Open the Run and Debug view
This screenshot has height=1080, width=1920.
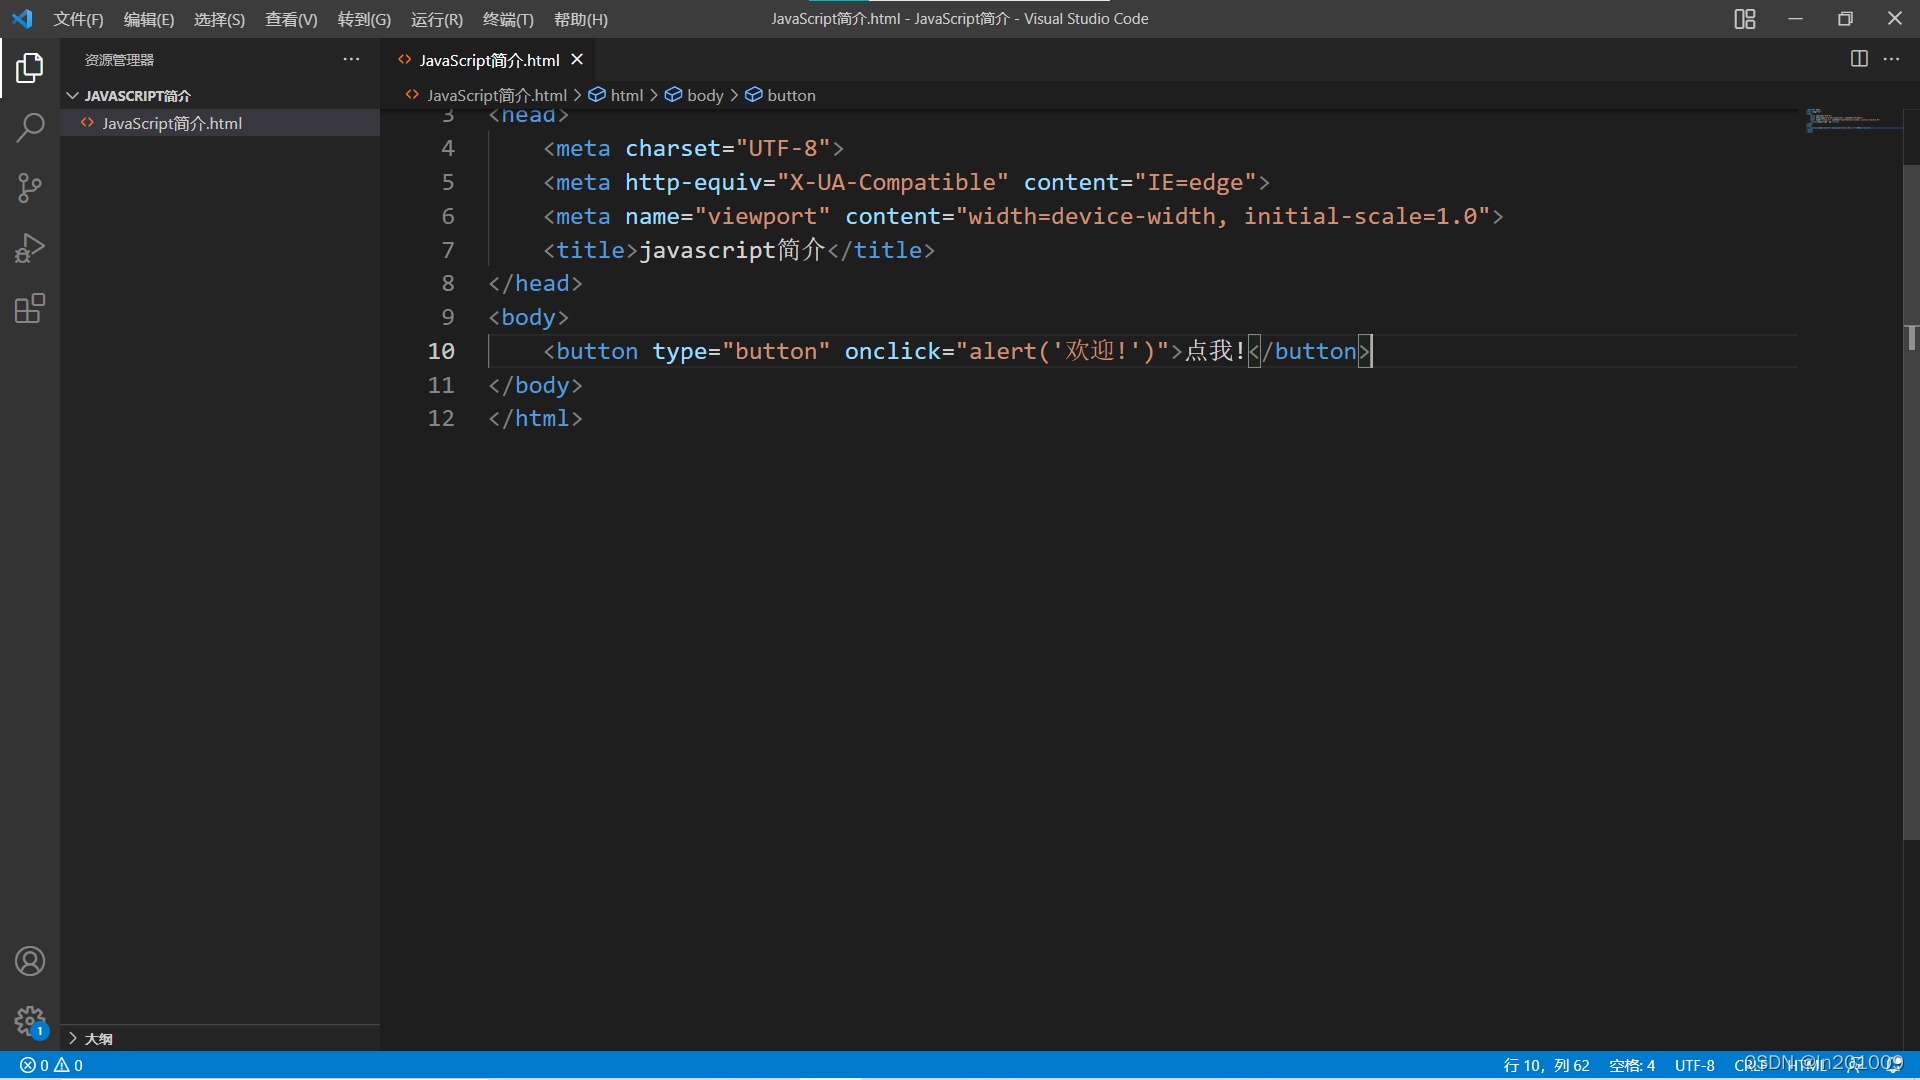[30, 248]
